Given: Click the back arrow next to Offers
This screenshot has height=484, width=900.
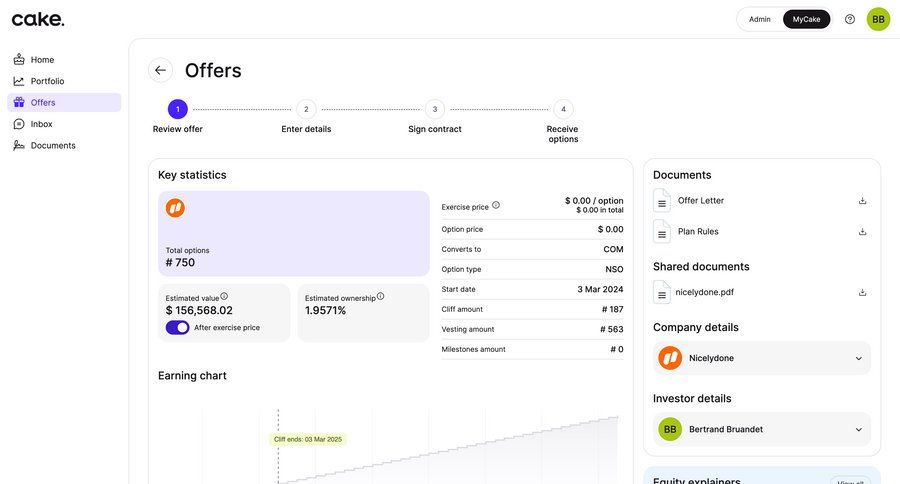Looking at the screenshot, I should [x=160, y=70].
